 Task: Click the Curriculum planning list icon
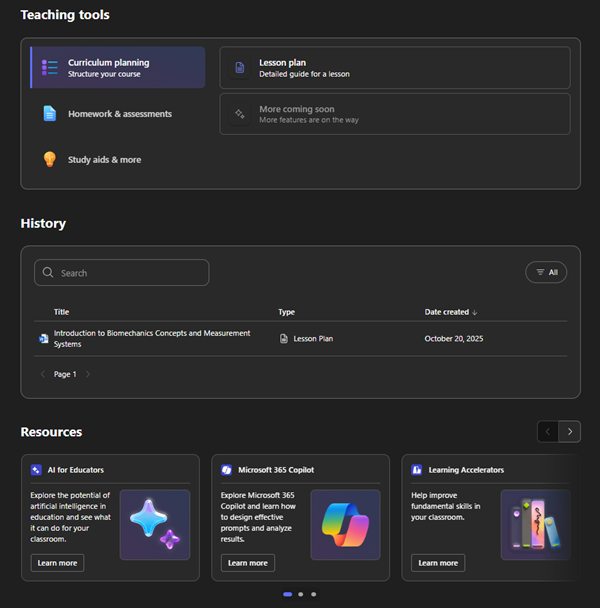click(49, 68)
